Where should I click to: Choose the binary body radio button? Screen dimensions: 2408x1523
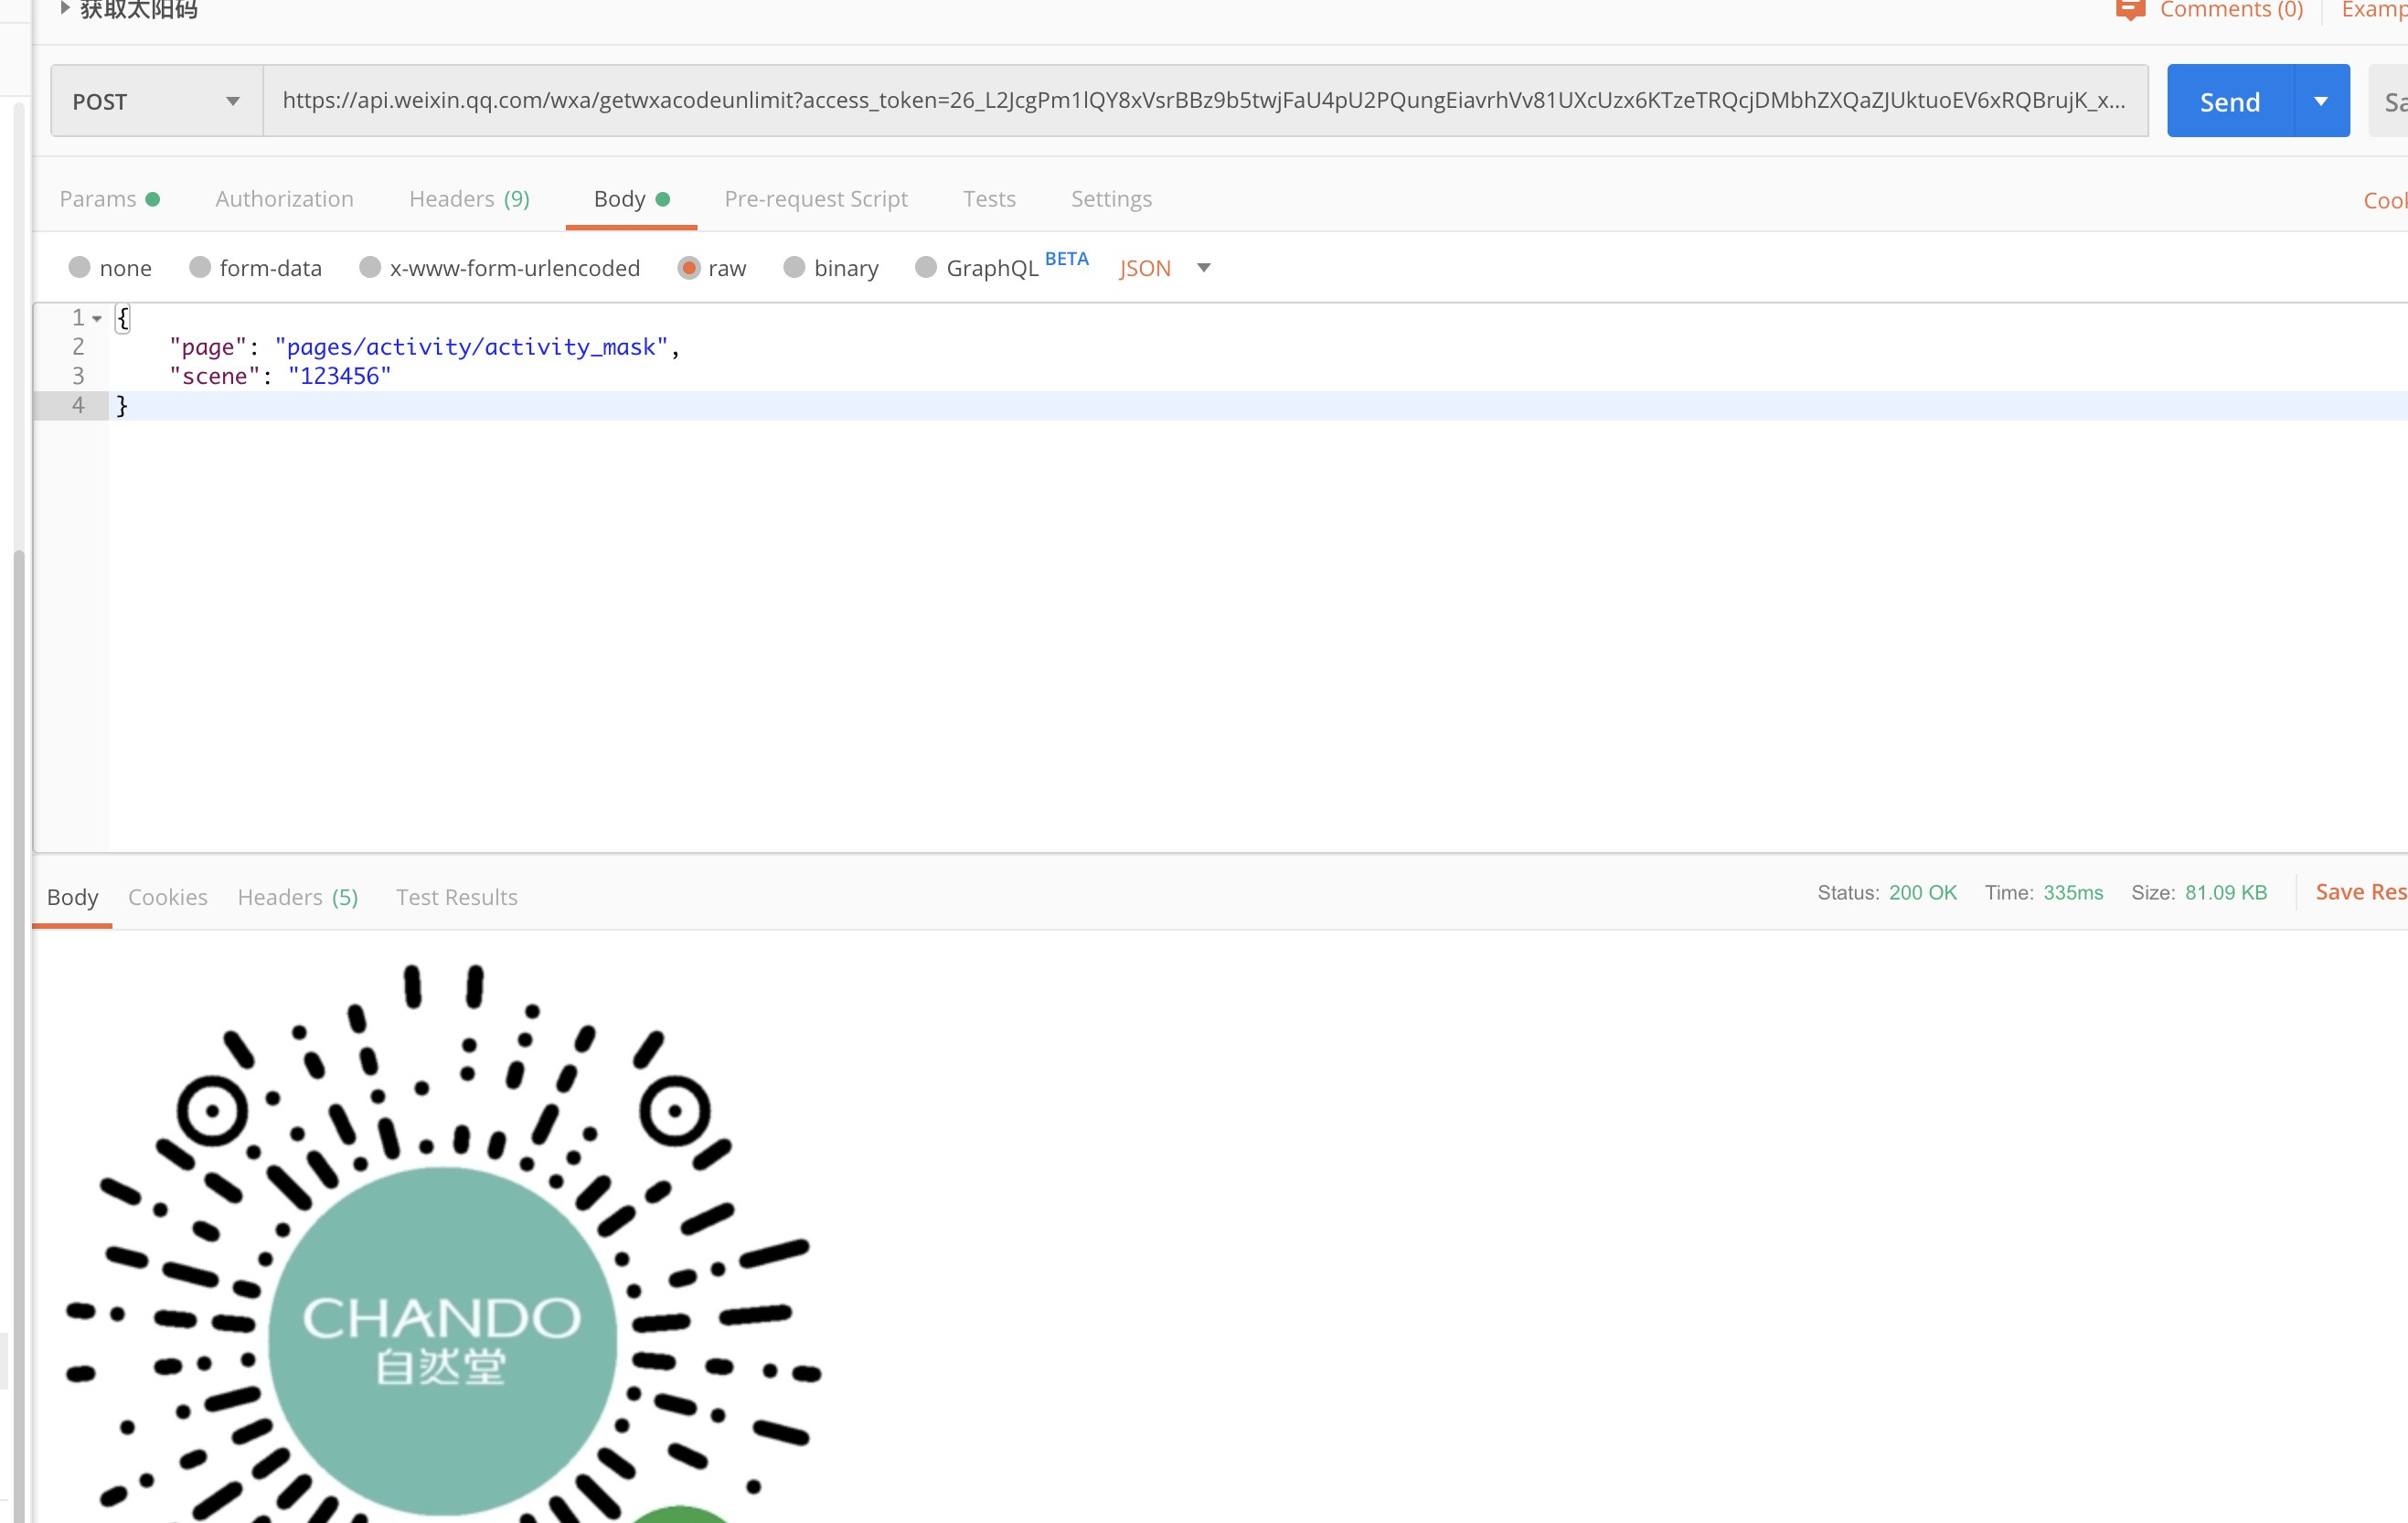[x=794, y=267]
